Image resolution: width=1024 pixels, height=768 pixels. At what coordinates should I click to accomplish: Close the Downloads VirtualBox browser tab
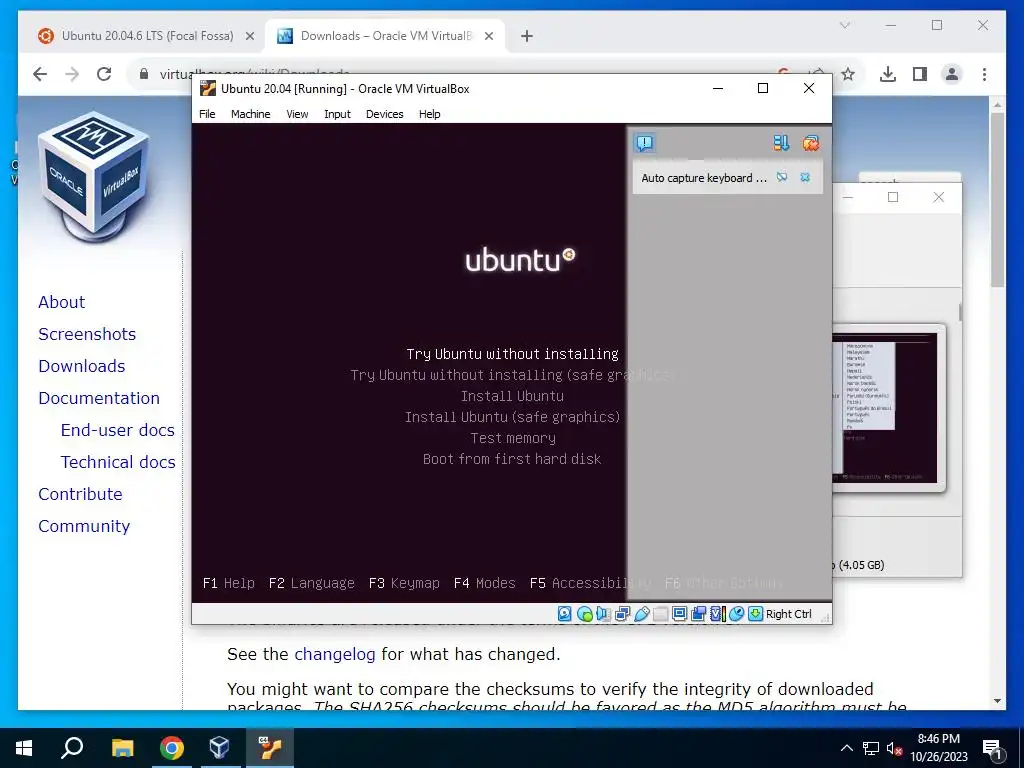pyautogui.click(x=488, y=36)
